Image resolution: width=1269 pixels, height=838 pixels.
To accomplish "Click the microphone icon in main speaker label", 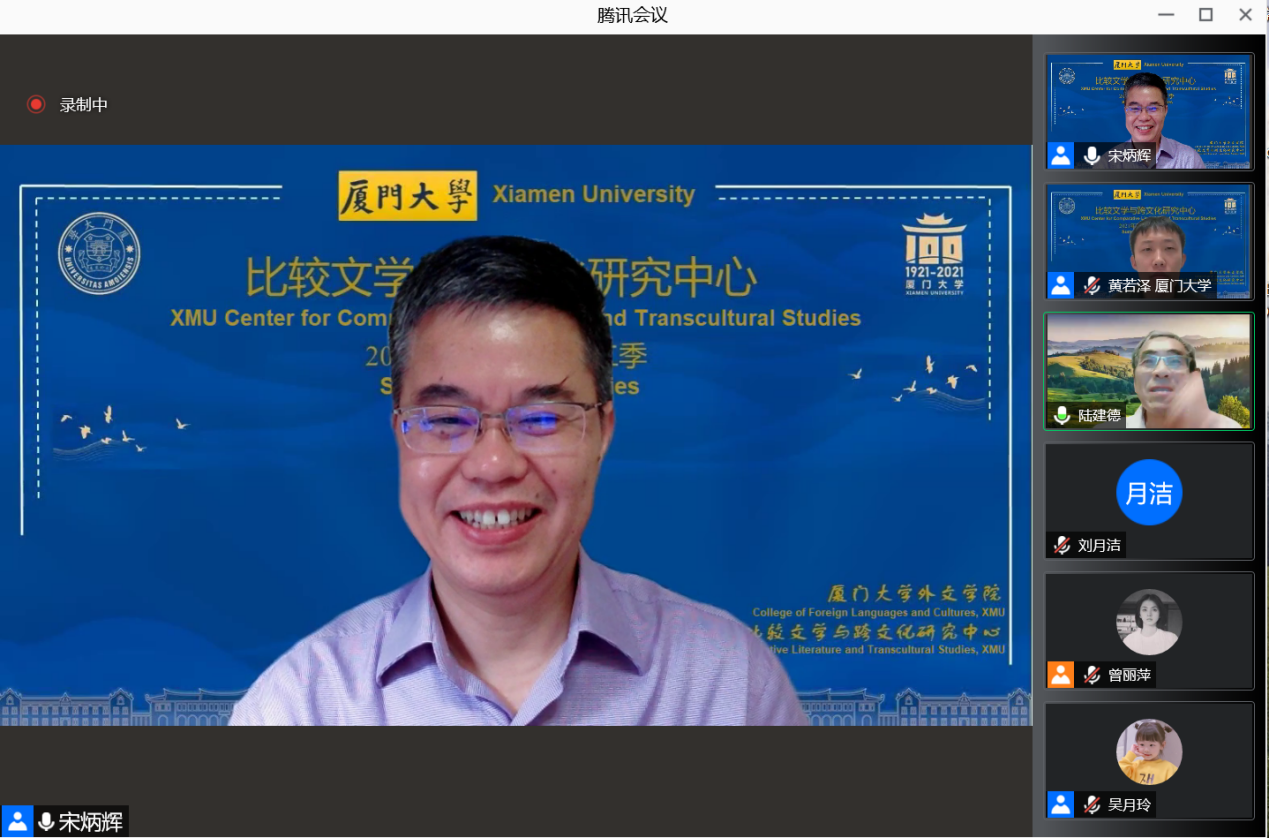I will pos(46,822).
